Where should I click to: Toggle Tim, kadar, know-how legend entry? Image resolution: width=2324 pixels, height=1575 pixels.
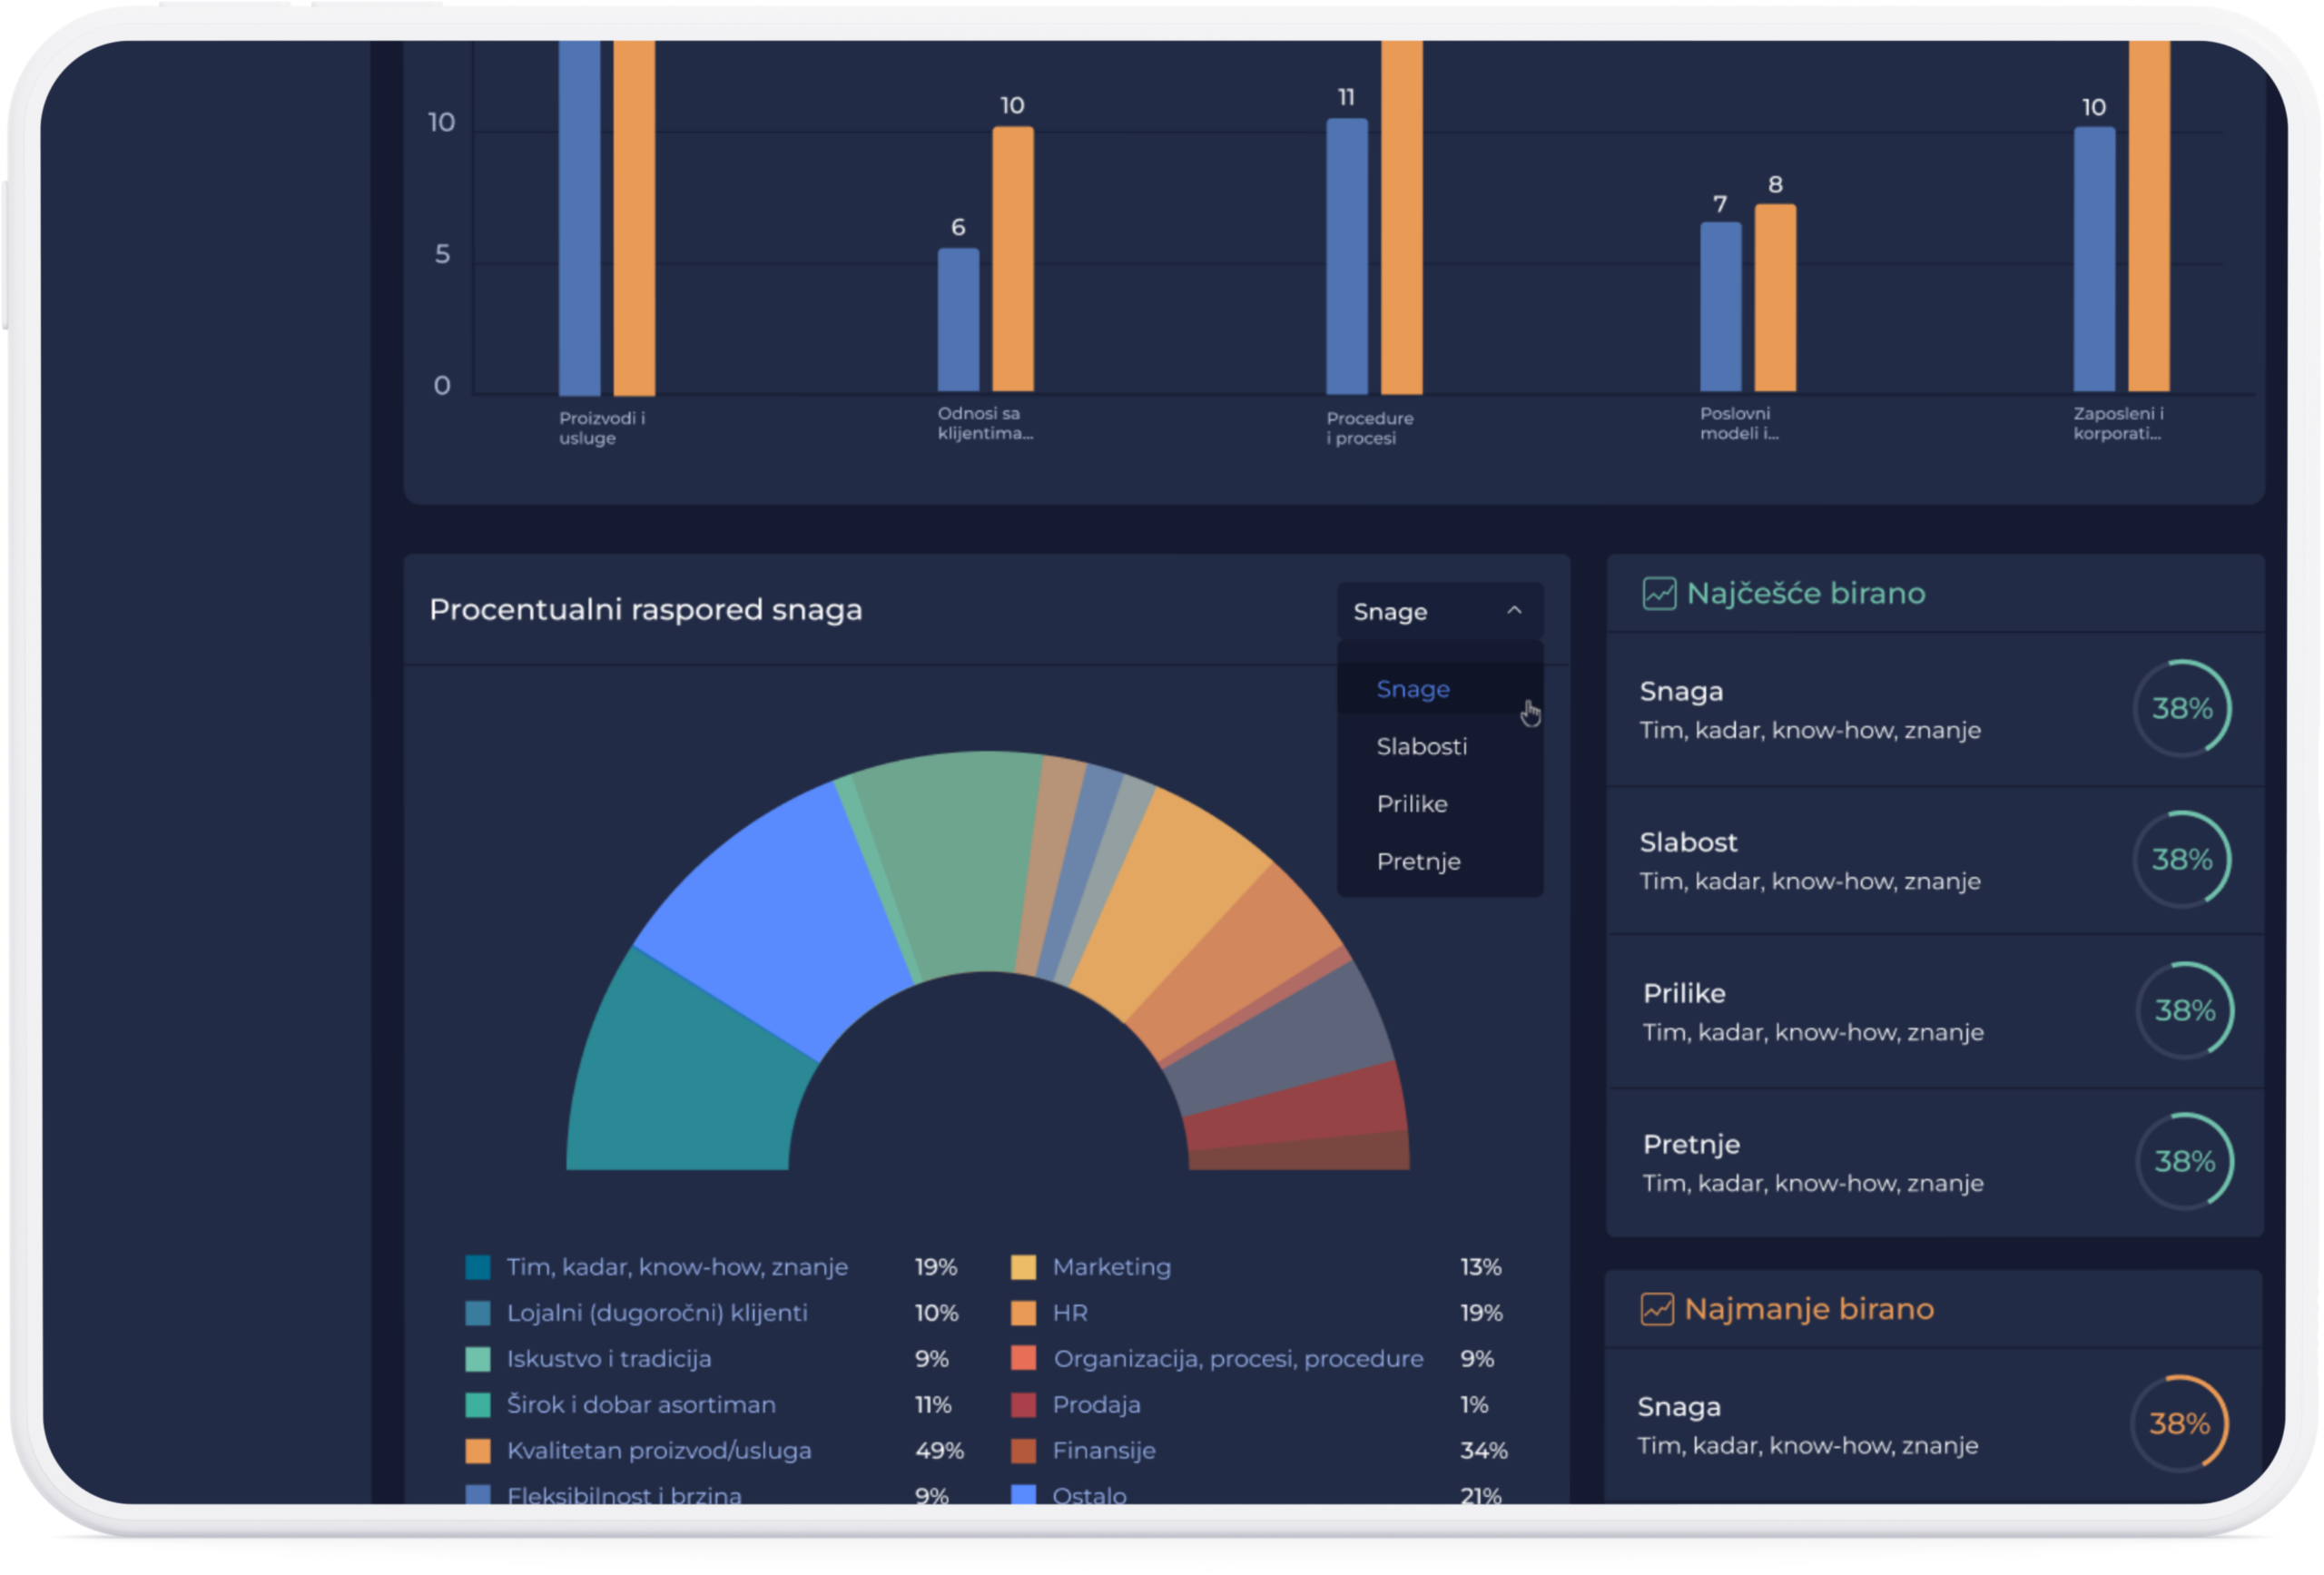[x=676, y=1267]
